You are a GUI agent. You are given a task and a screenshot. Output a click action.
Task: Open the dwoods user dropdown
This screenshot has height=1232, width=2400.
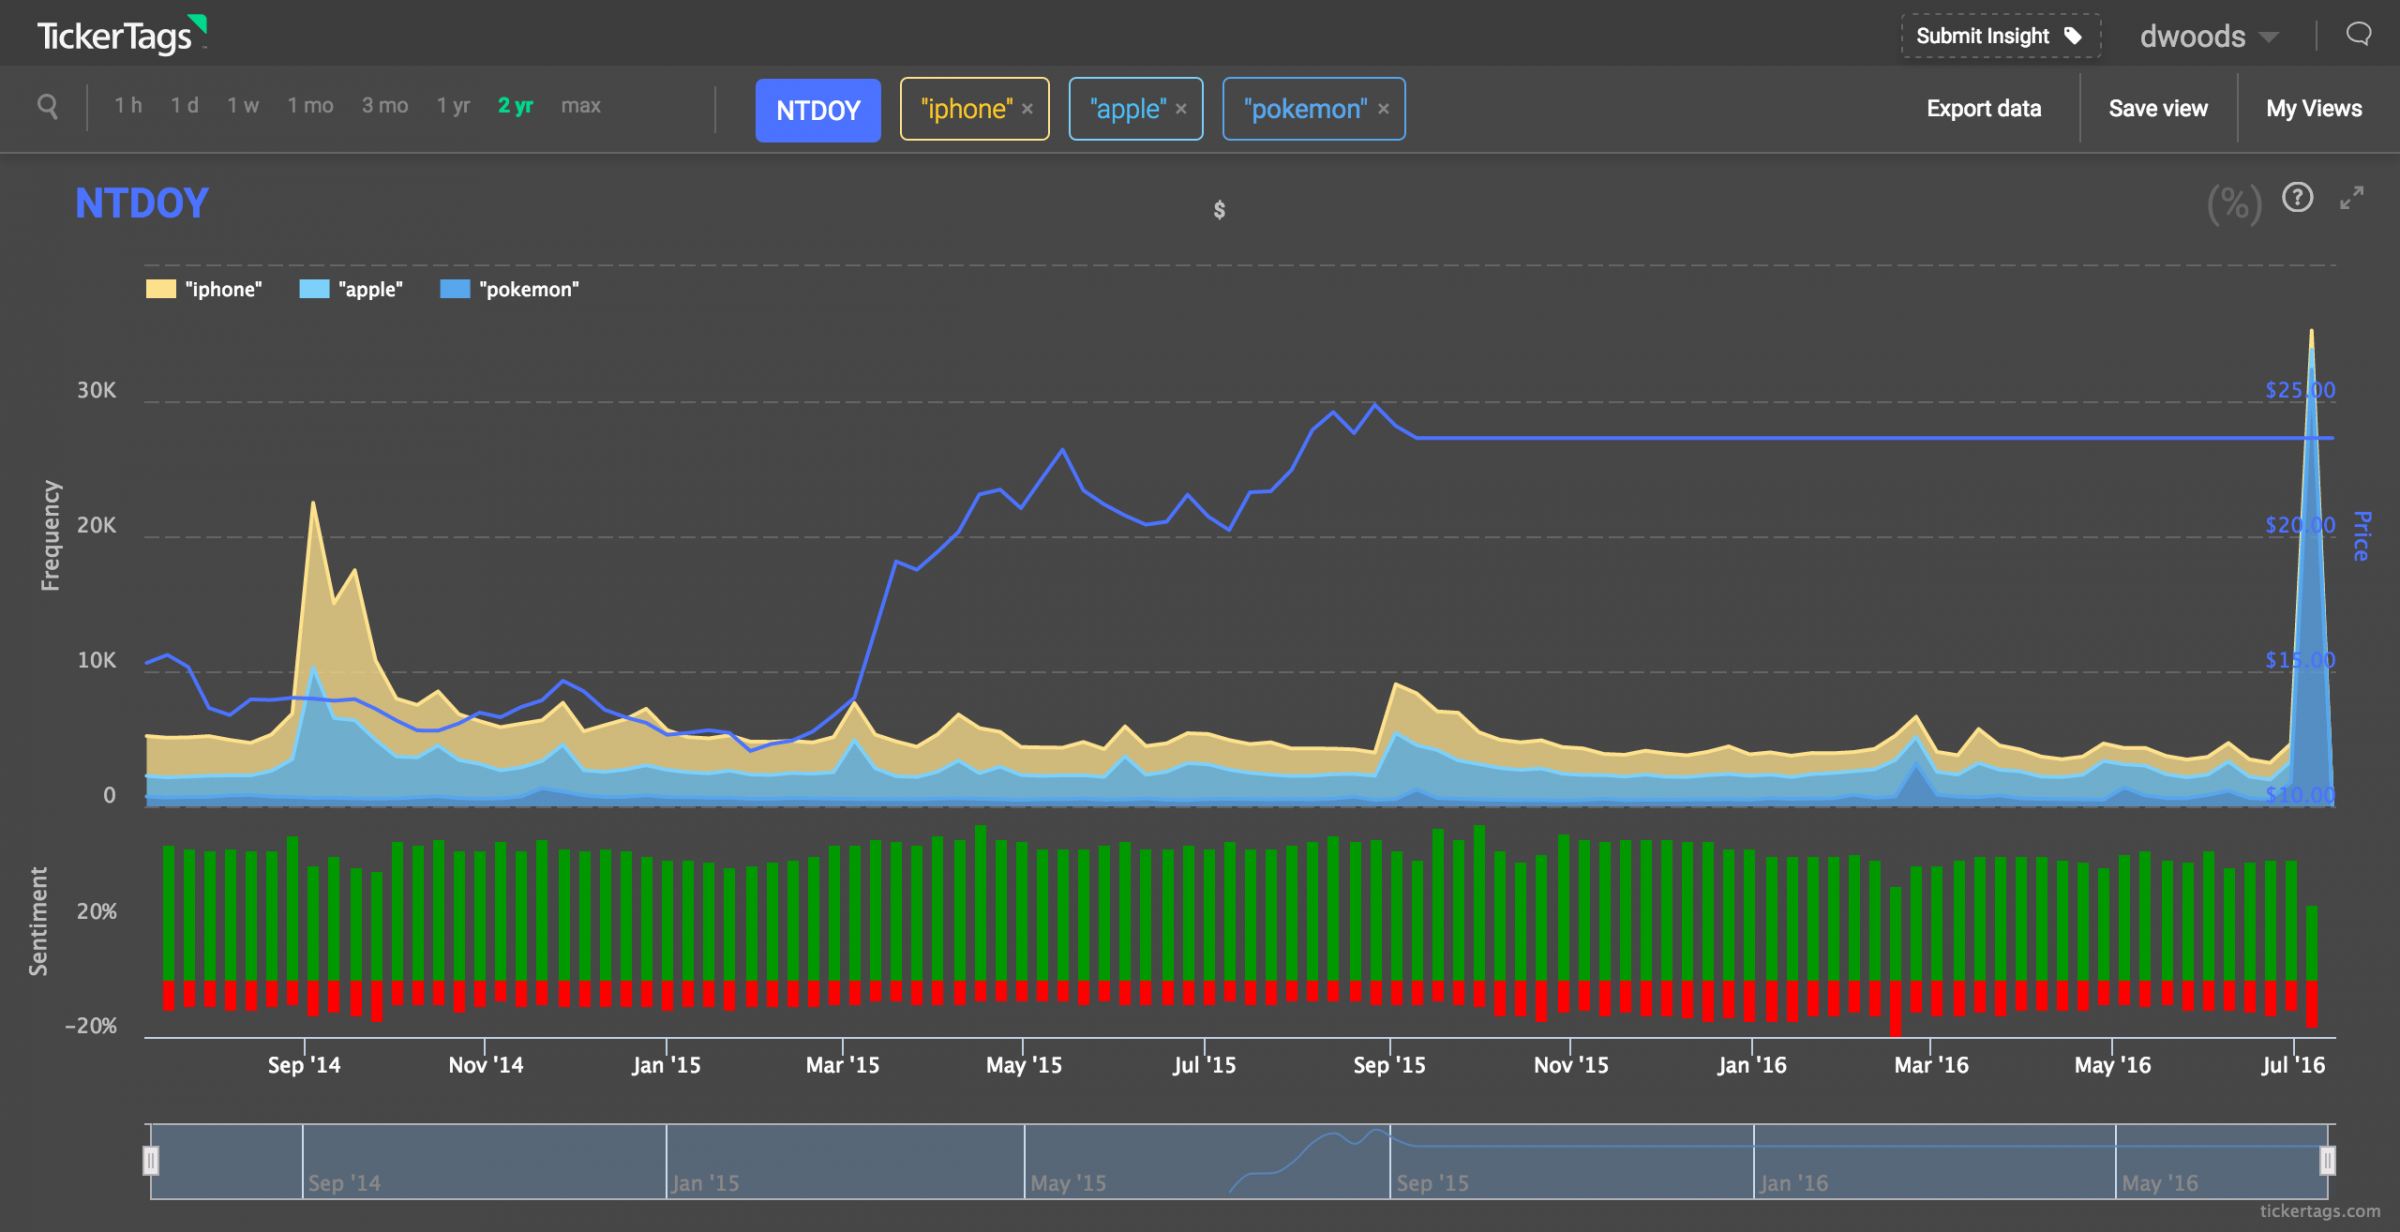[2208, 37]
